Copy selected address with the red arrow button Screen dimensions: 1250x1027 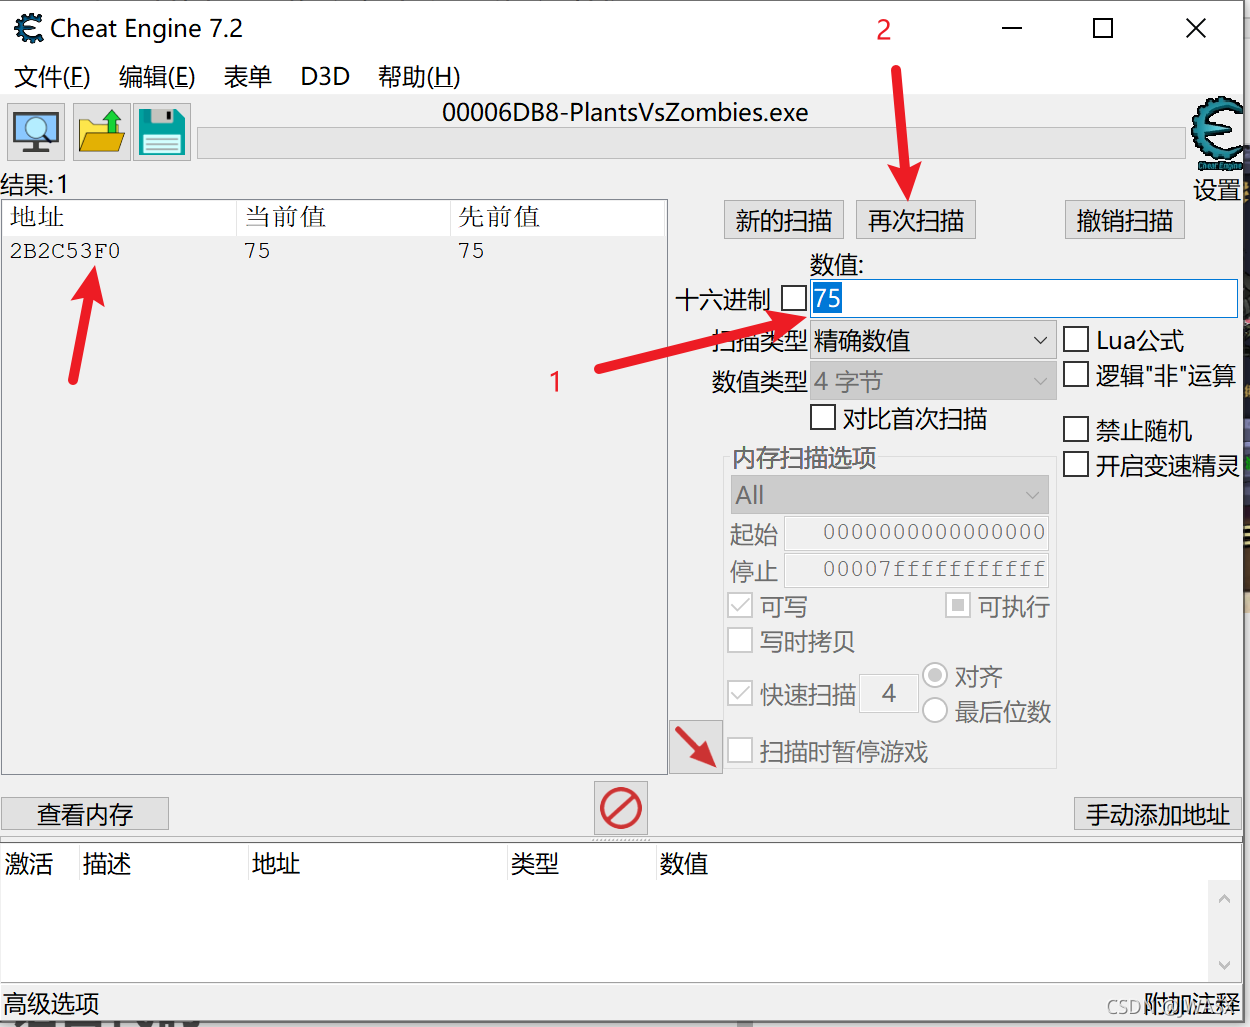tap(696, 747)
